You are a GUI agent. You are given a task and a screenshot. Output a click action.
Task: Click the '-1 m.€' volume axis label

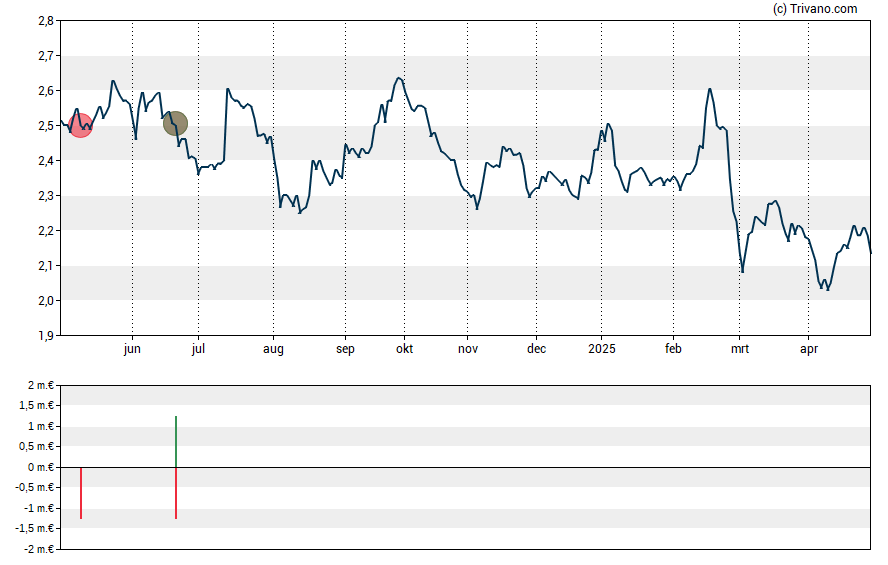(x=39, y=508)
